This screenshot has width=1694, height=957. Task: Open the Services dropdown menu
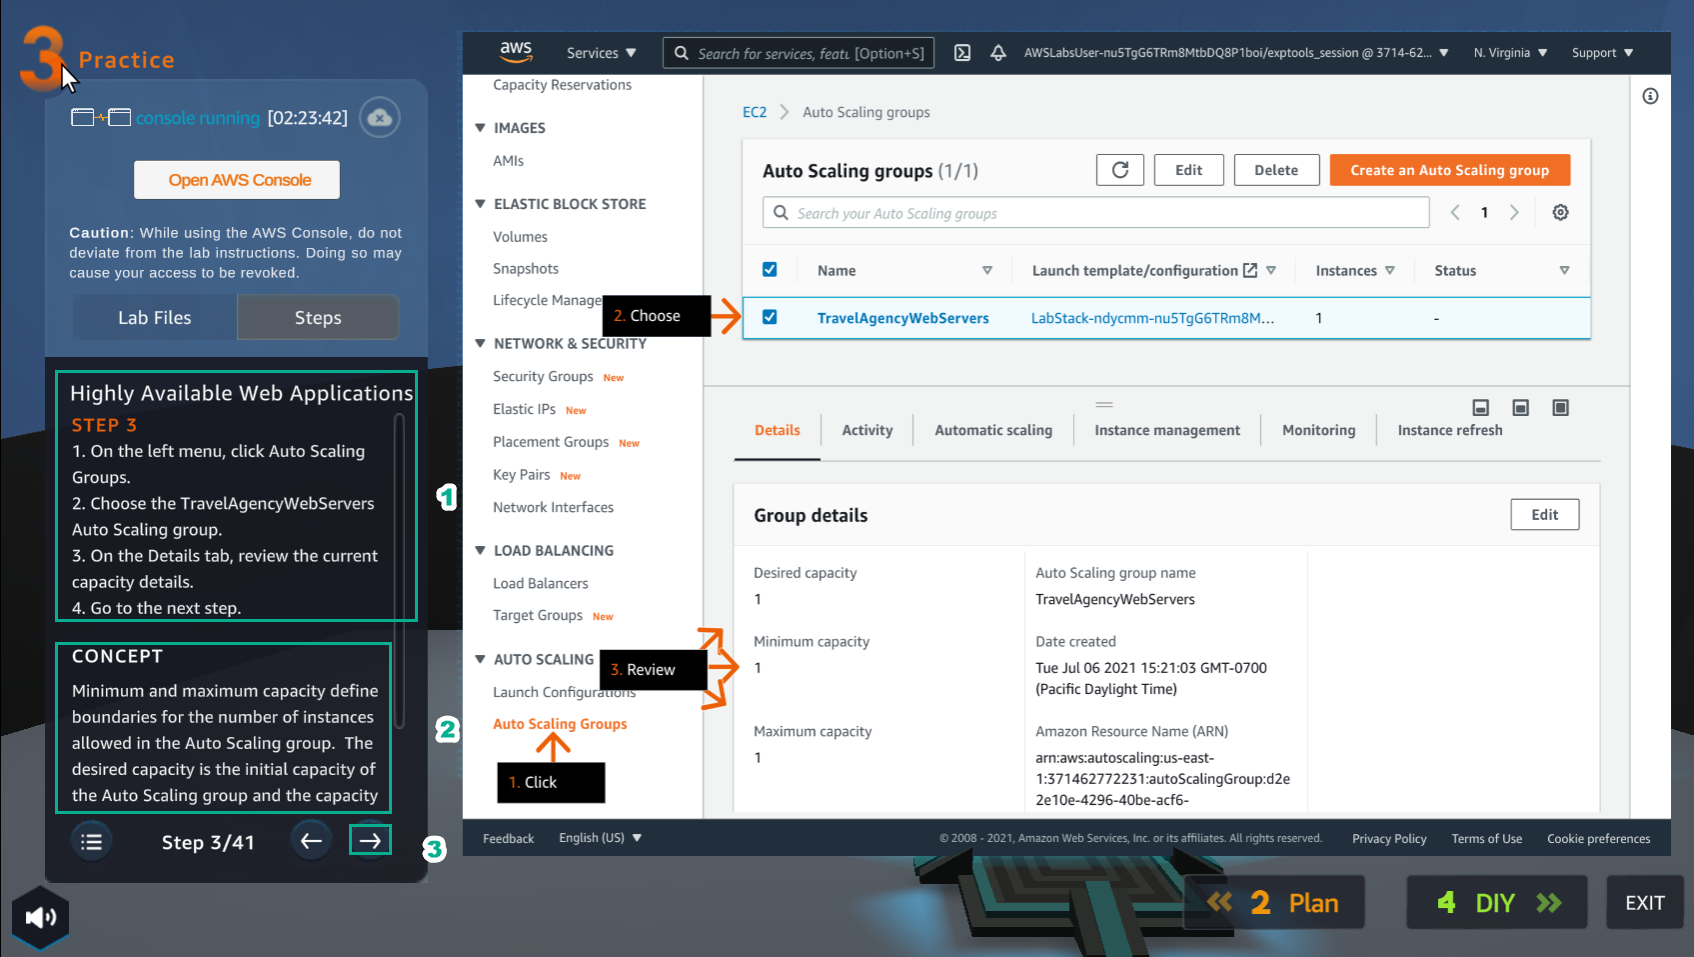(x=601, y=53)
